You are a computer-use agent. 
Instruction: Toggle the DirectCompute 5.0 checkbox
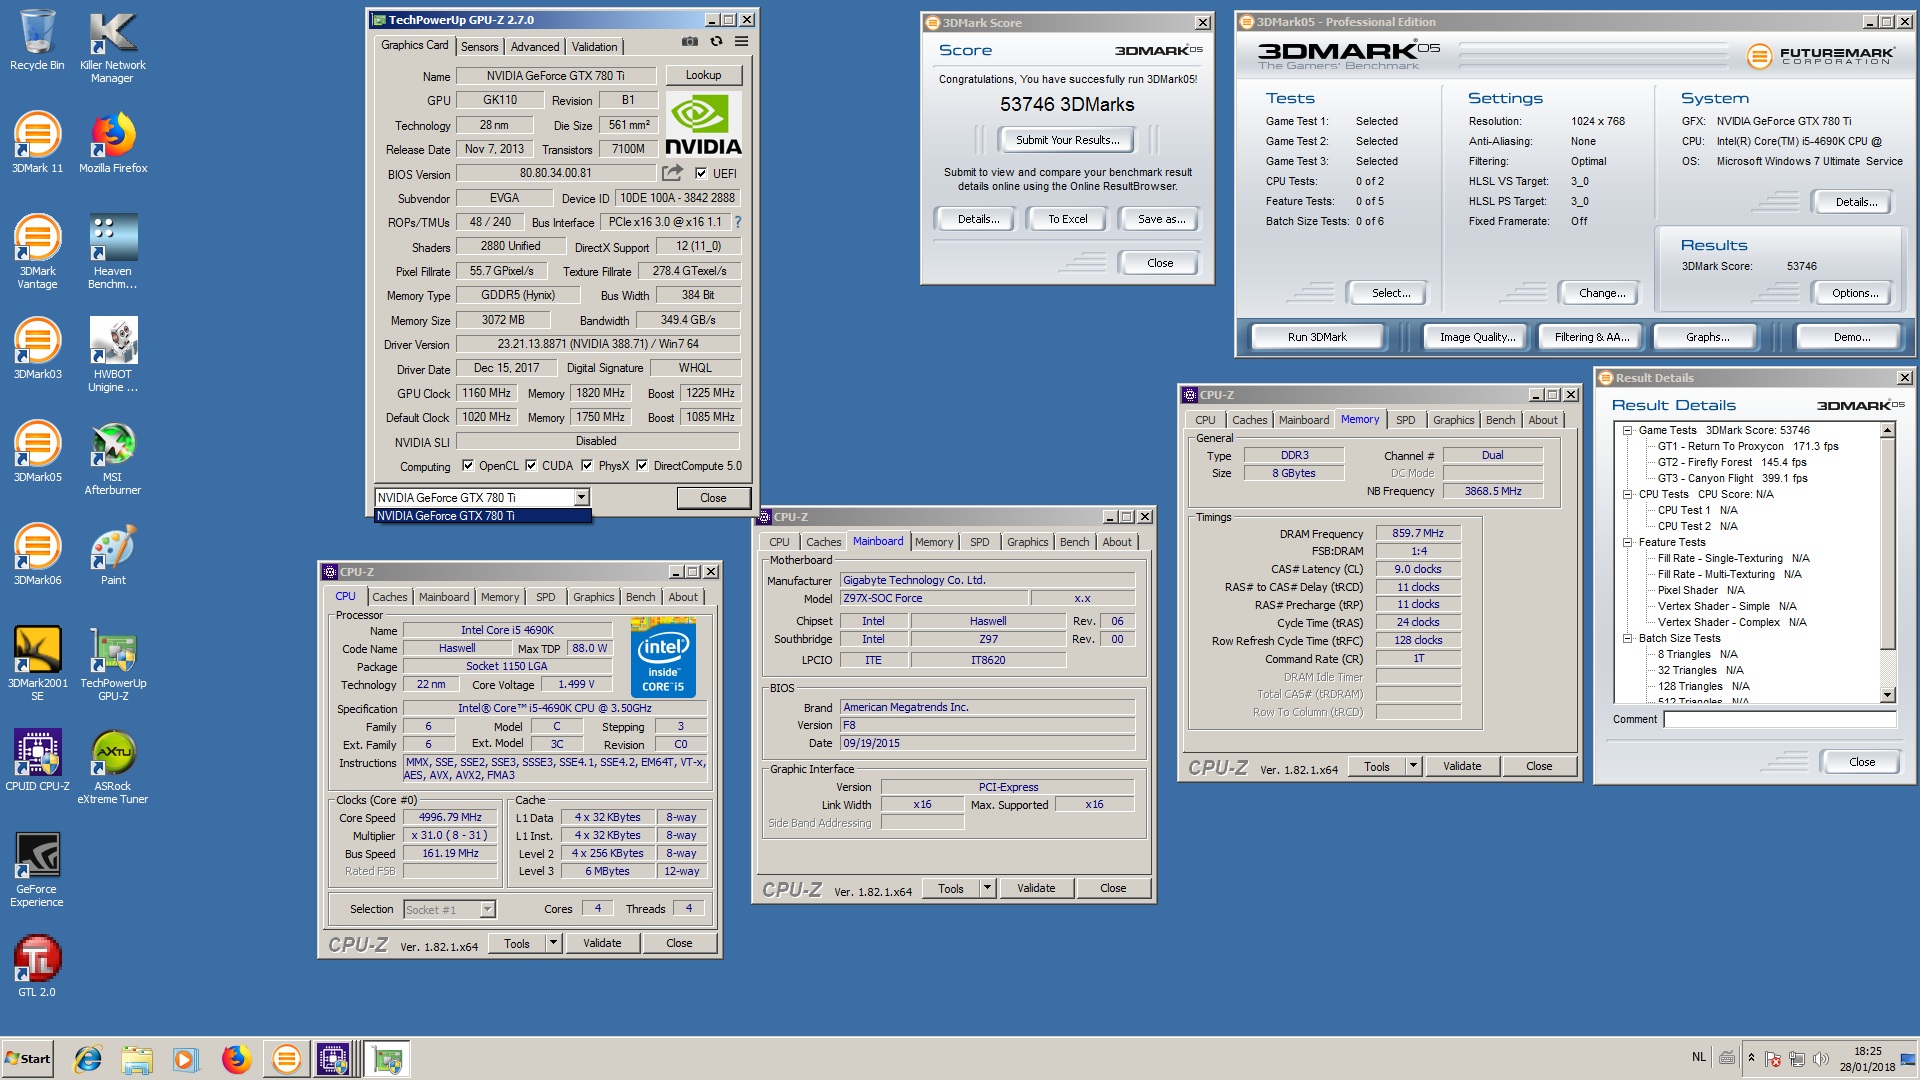642,465
